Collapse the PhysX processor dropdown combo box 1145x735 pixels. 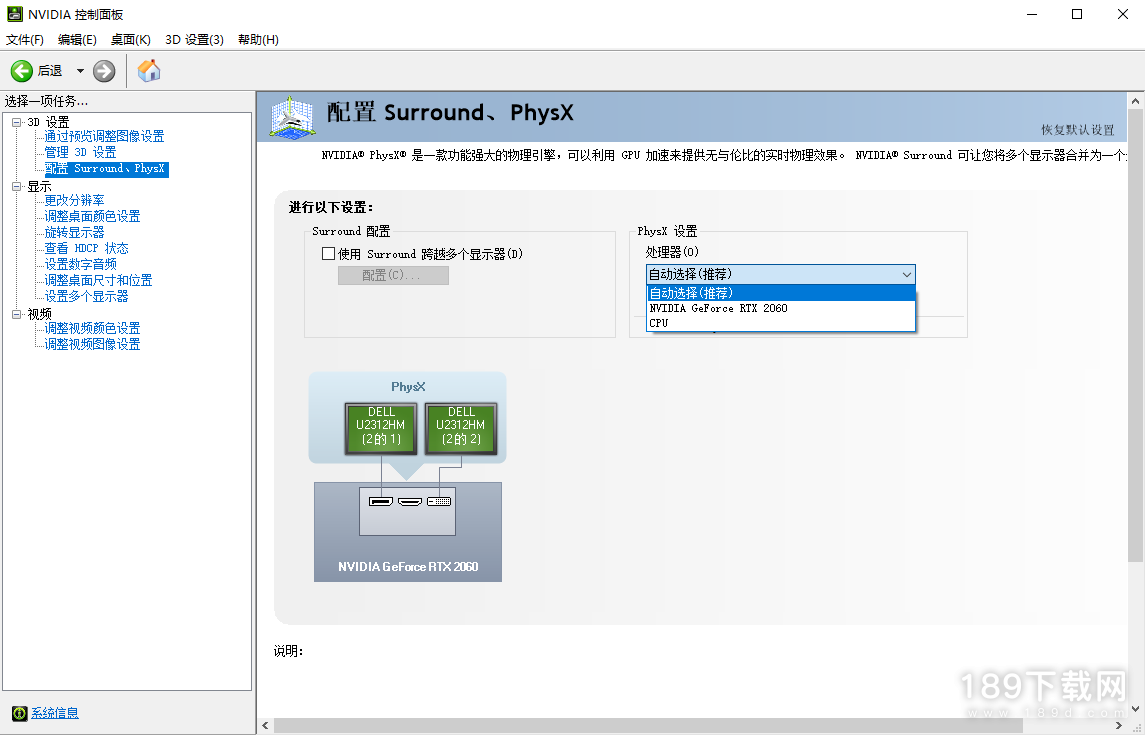tap(906, 275)
